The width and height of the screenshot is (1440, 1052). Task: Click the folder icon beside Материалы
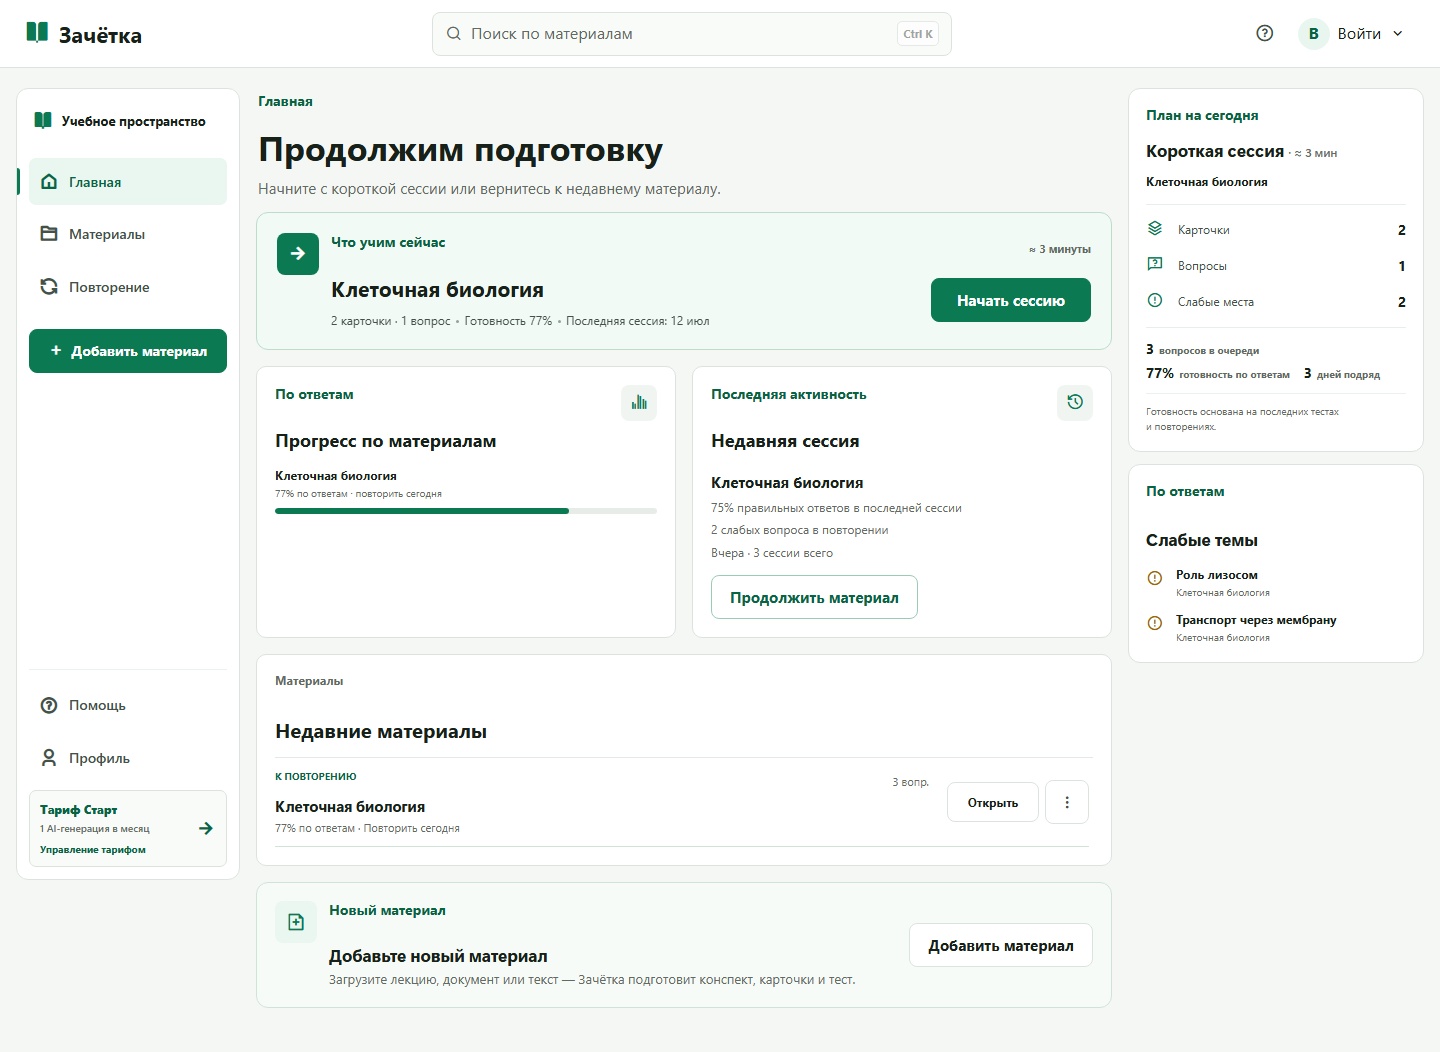(x=49, y=234)
